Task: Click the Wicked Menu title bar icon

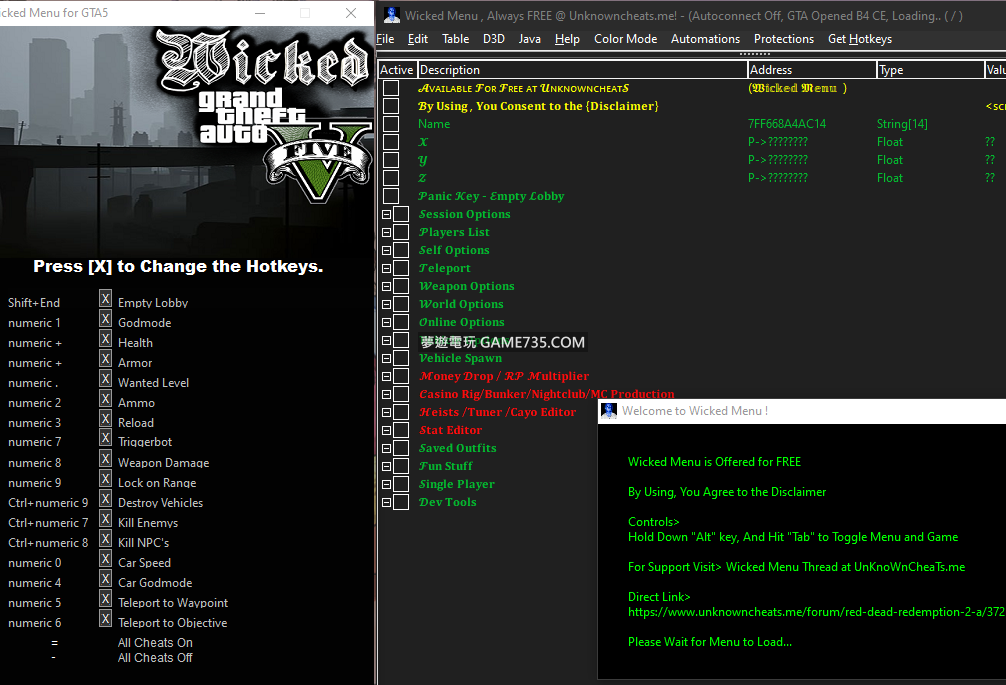Action: point(392,15)
